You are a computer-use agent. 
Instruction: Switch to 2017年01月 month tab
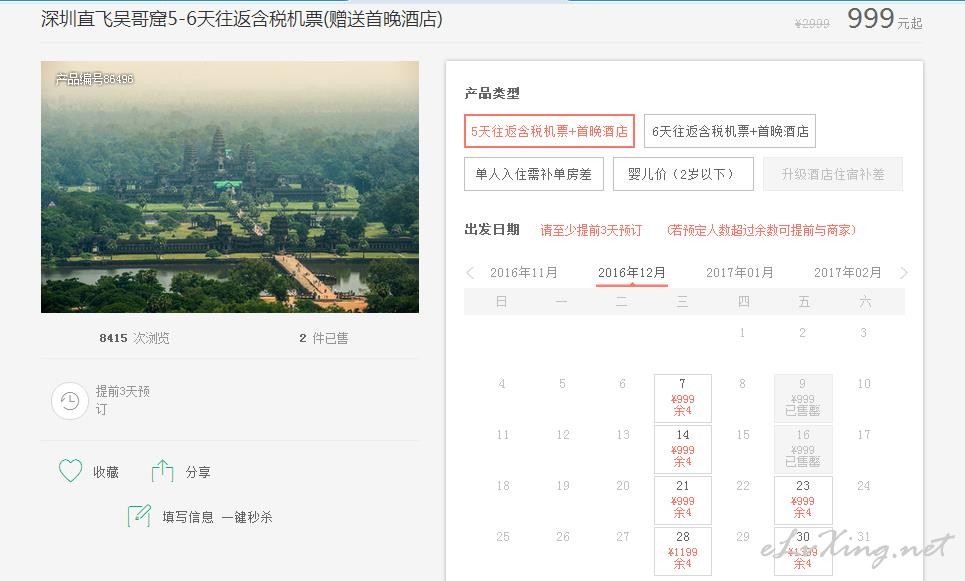coord(740,273)
